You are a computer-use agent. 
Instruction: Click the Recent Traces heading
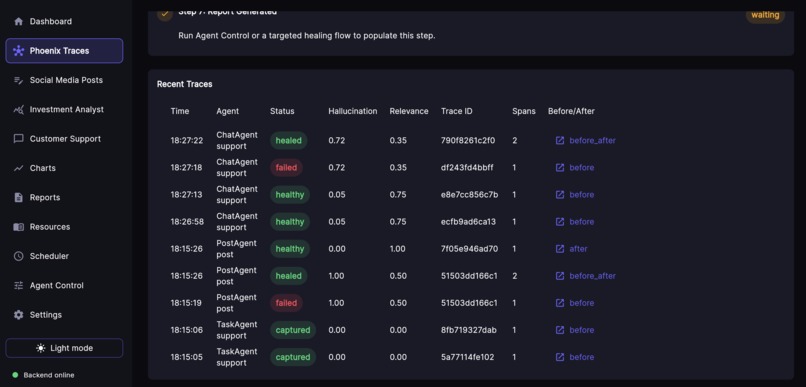[185, 84]
